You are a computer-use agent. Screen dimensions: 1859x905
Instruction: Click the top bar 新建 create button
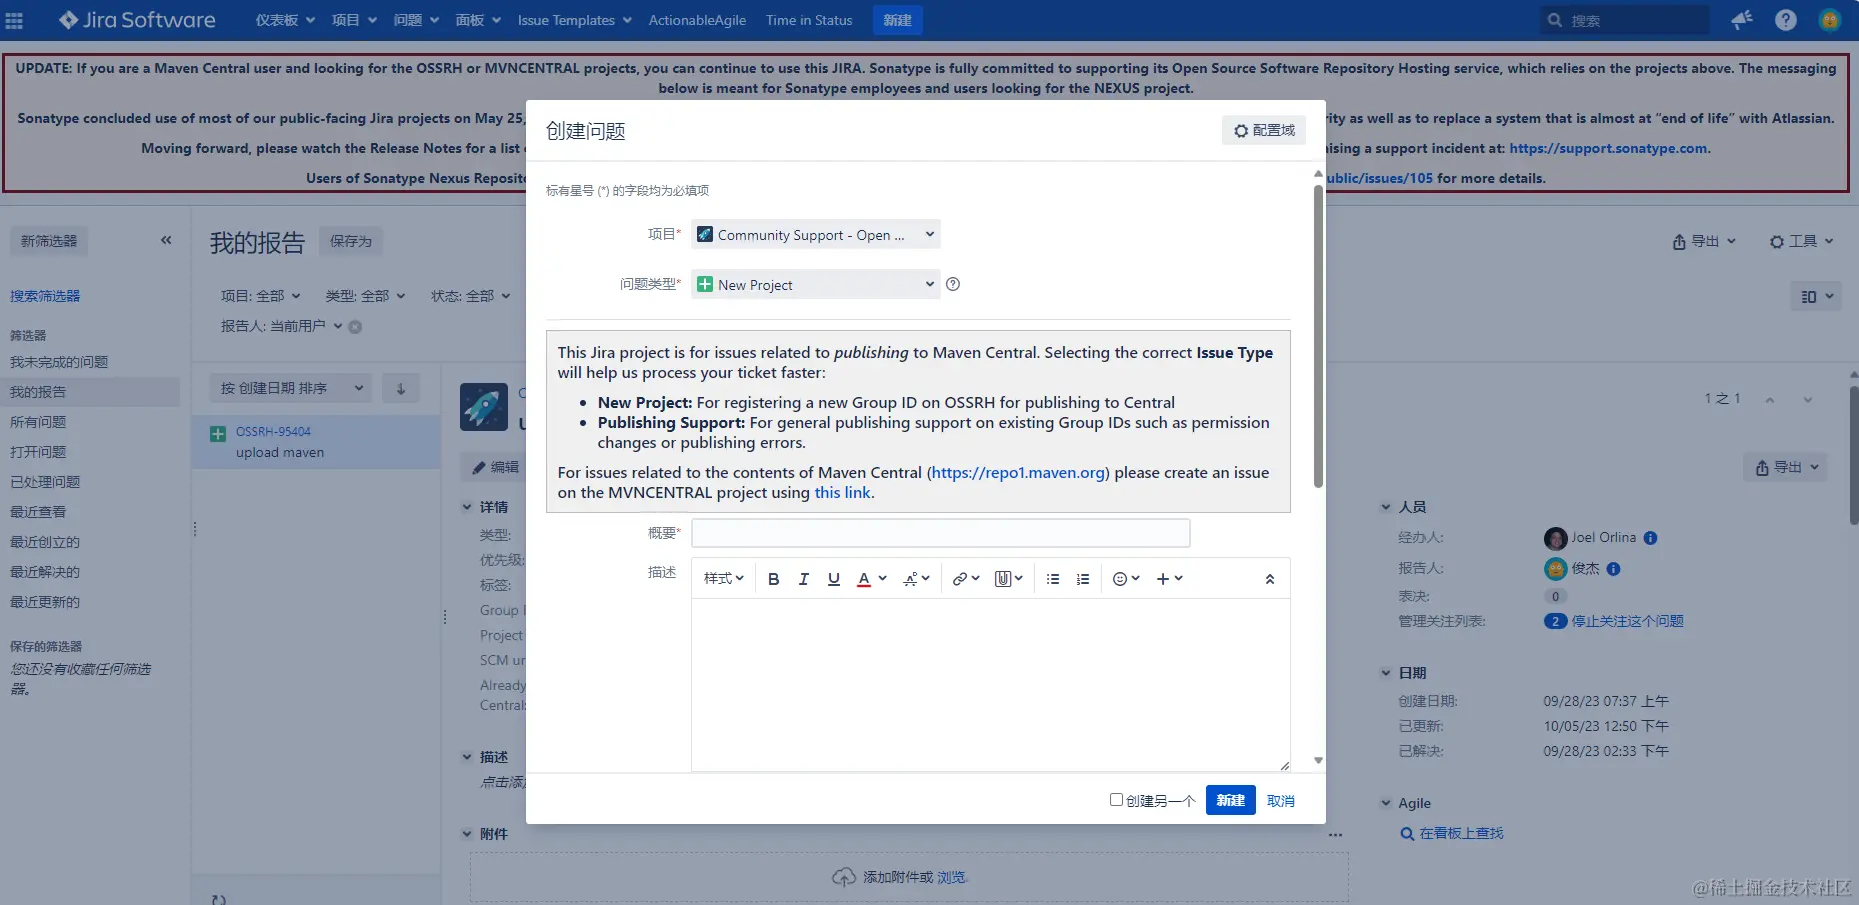pyautogui.click(x=897, y=20)
